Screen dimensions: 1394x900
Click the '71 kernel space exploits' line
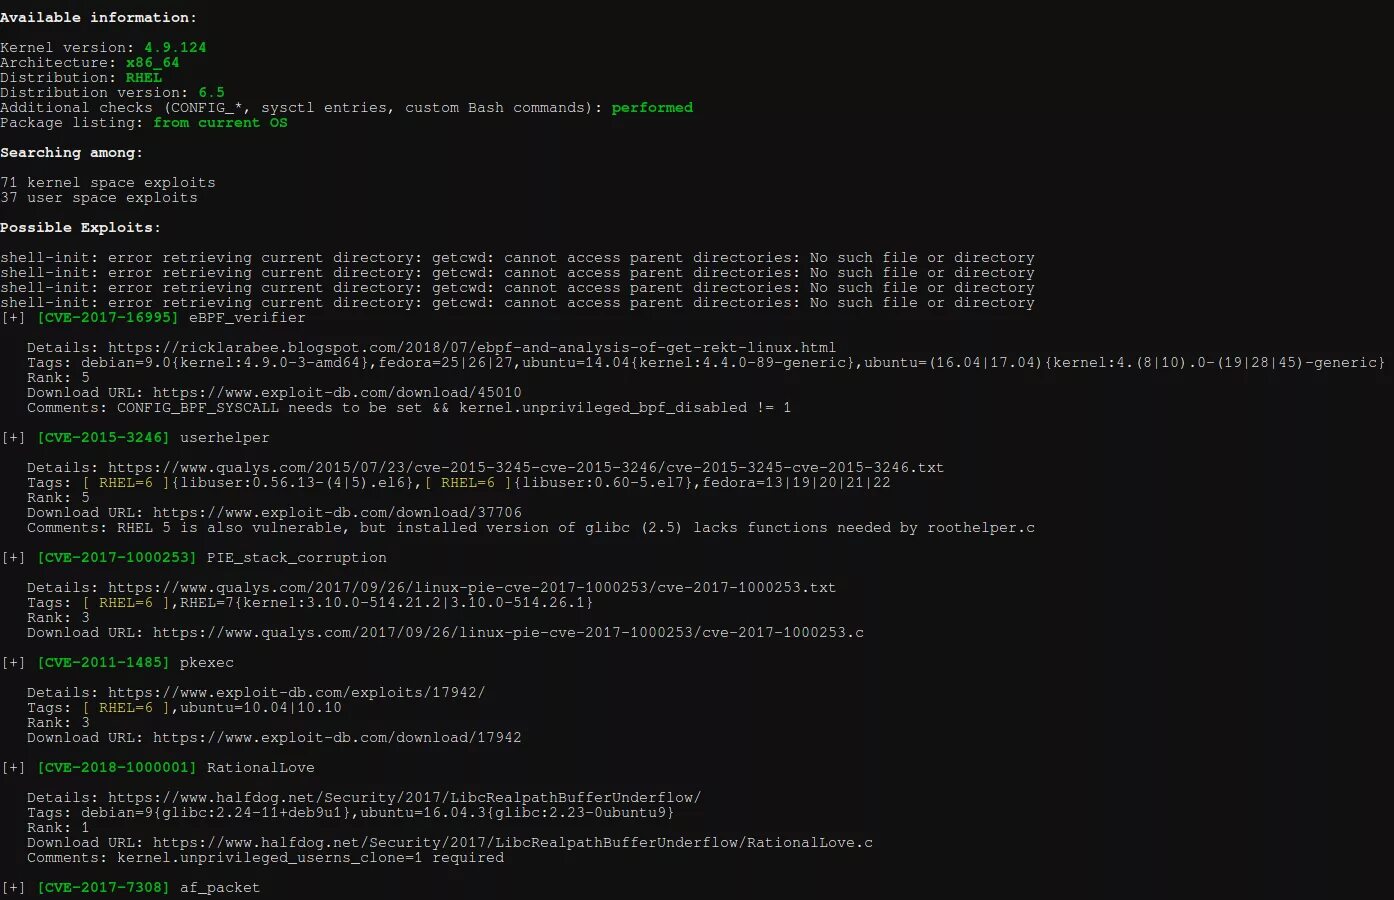tap(108, 182)
